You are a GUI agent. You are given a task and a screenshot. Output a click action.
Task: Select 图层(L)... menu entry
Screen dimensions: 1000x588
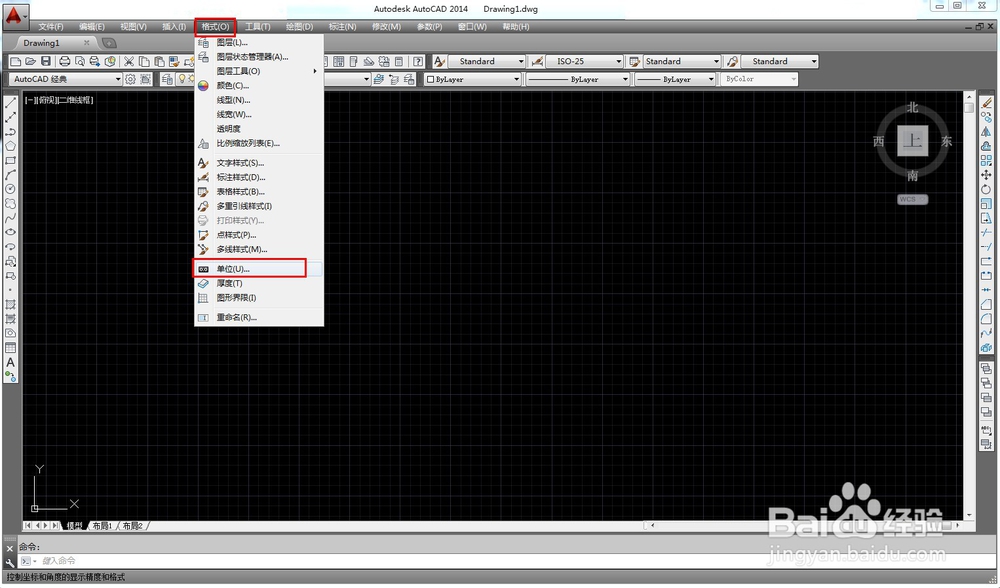click(259, 42)
